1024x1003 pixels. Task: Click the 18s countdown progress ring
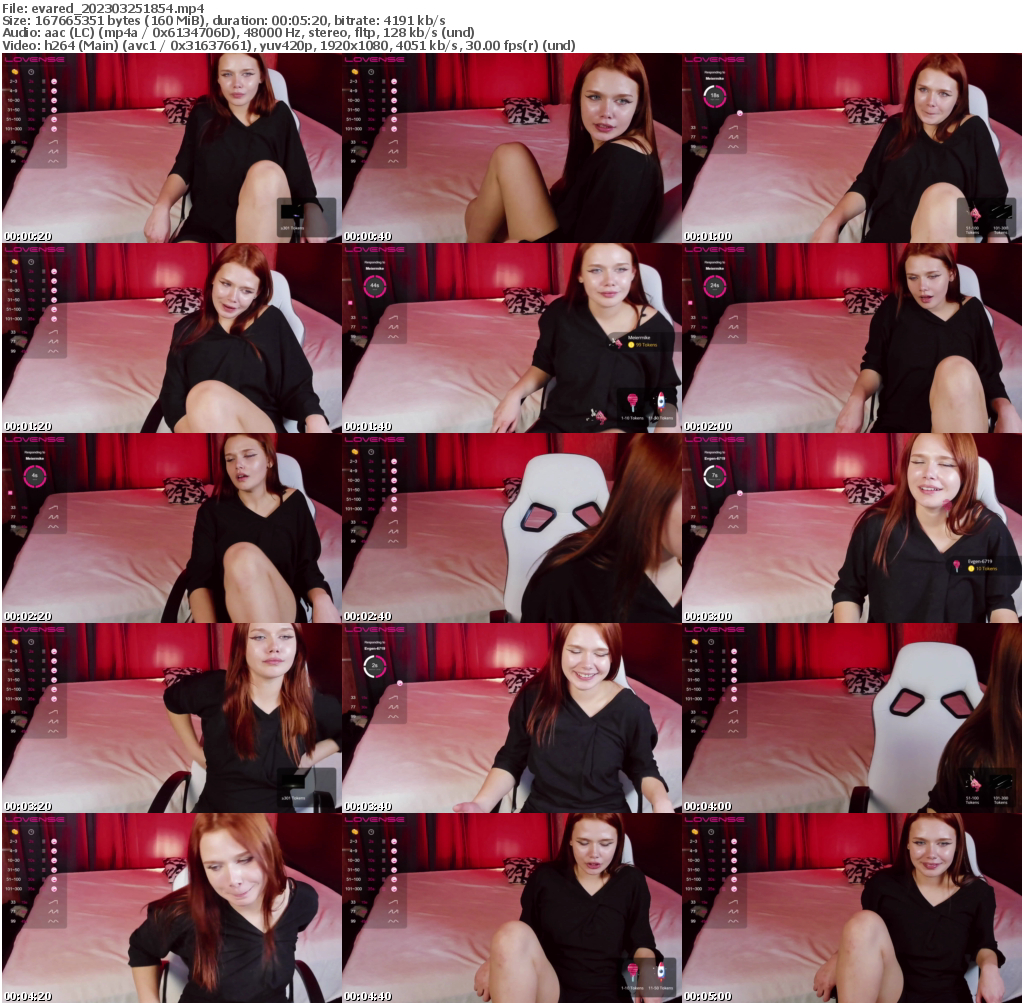point(714,96)
